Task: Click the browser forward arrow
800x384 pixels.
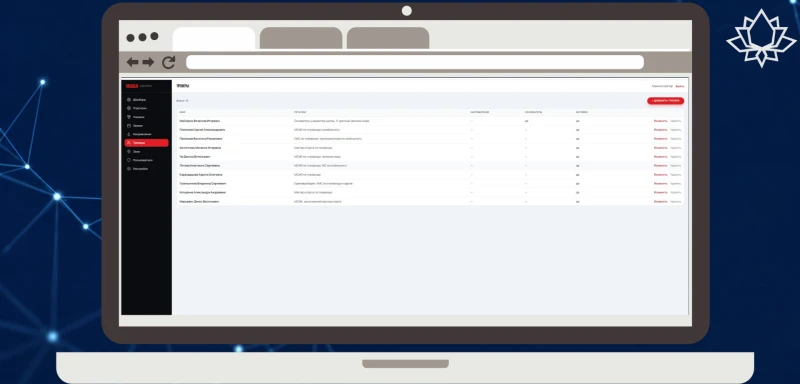Action: (x=148, y=62)
